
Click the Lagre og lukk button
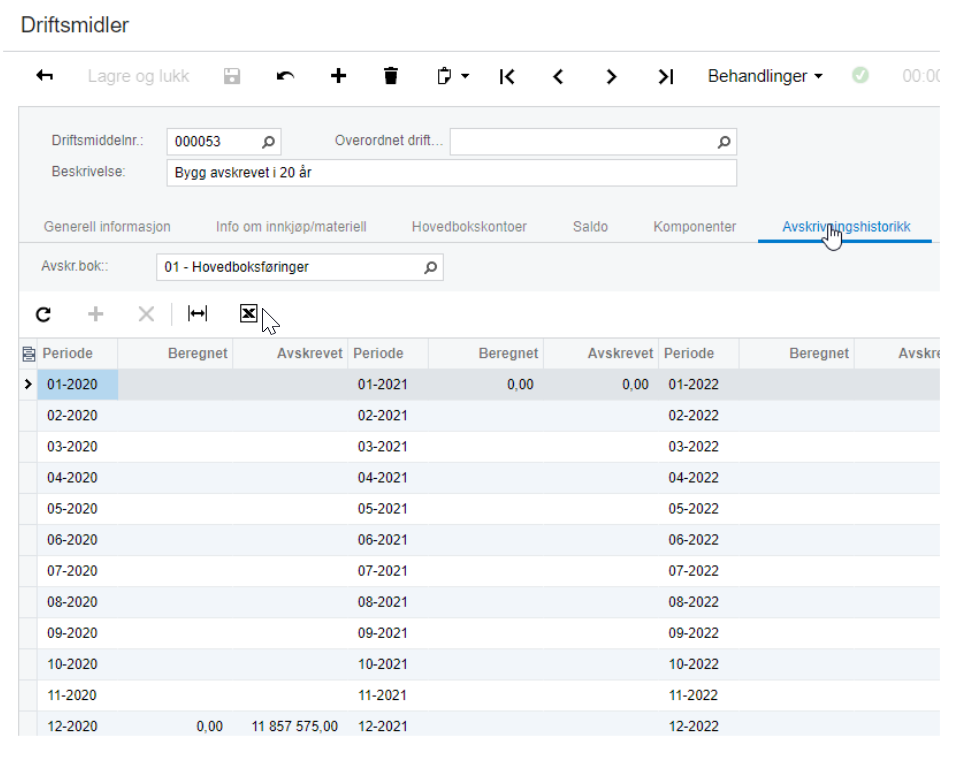[138, 76]
